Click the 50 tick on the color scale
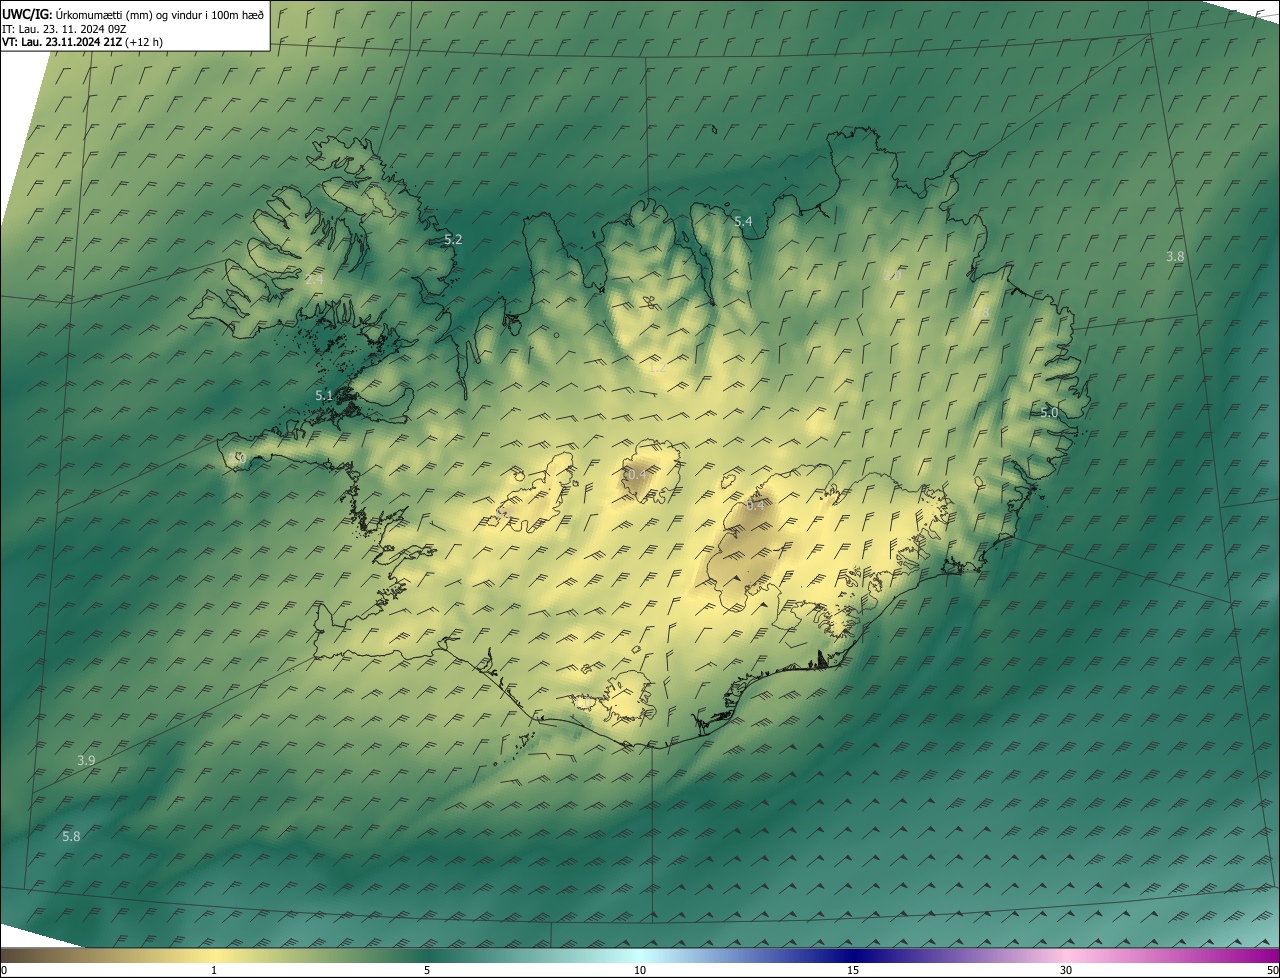Viewport: 1280px width, 978px height. (1272, 970)
